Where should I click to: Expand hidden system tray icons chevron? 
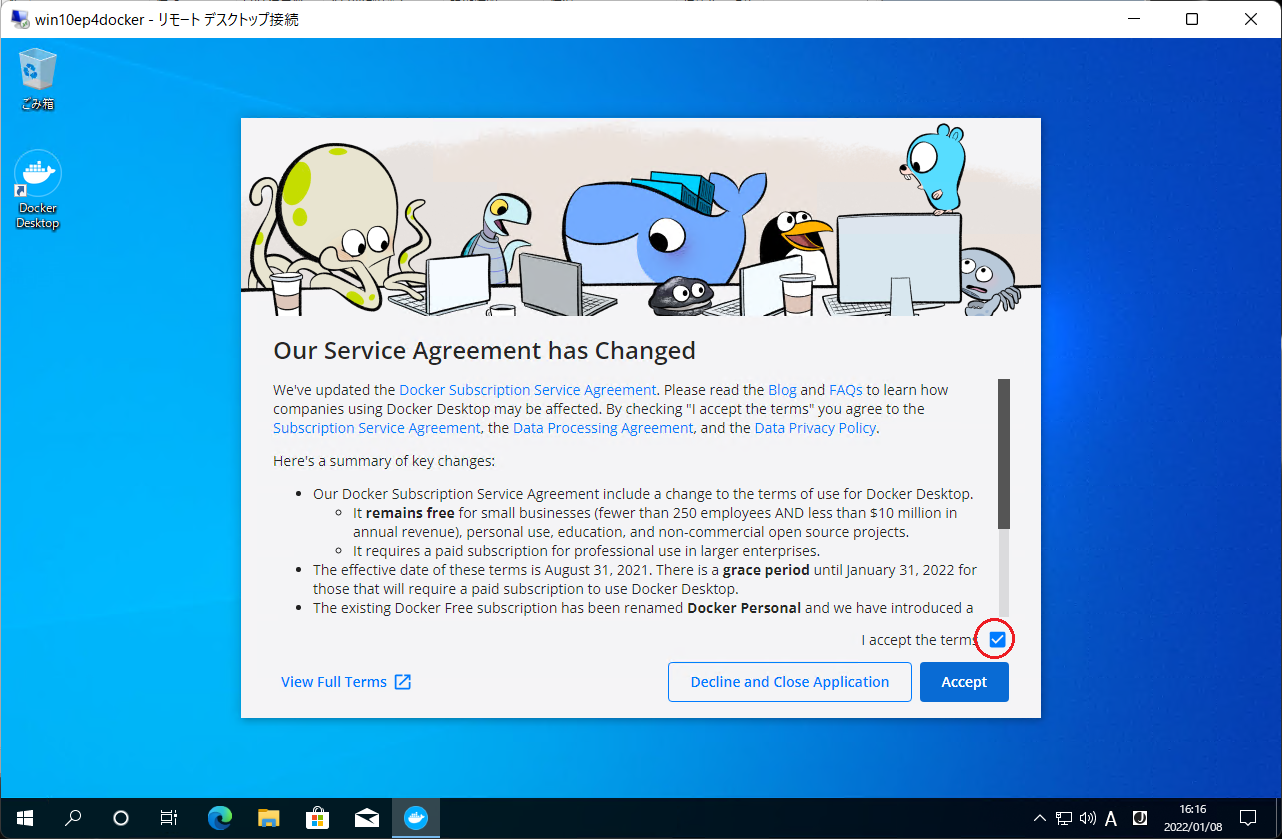click(1040, 818)
